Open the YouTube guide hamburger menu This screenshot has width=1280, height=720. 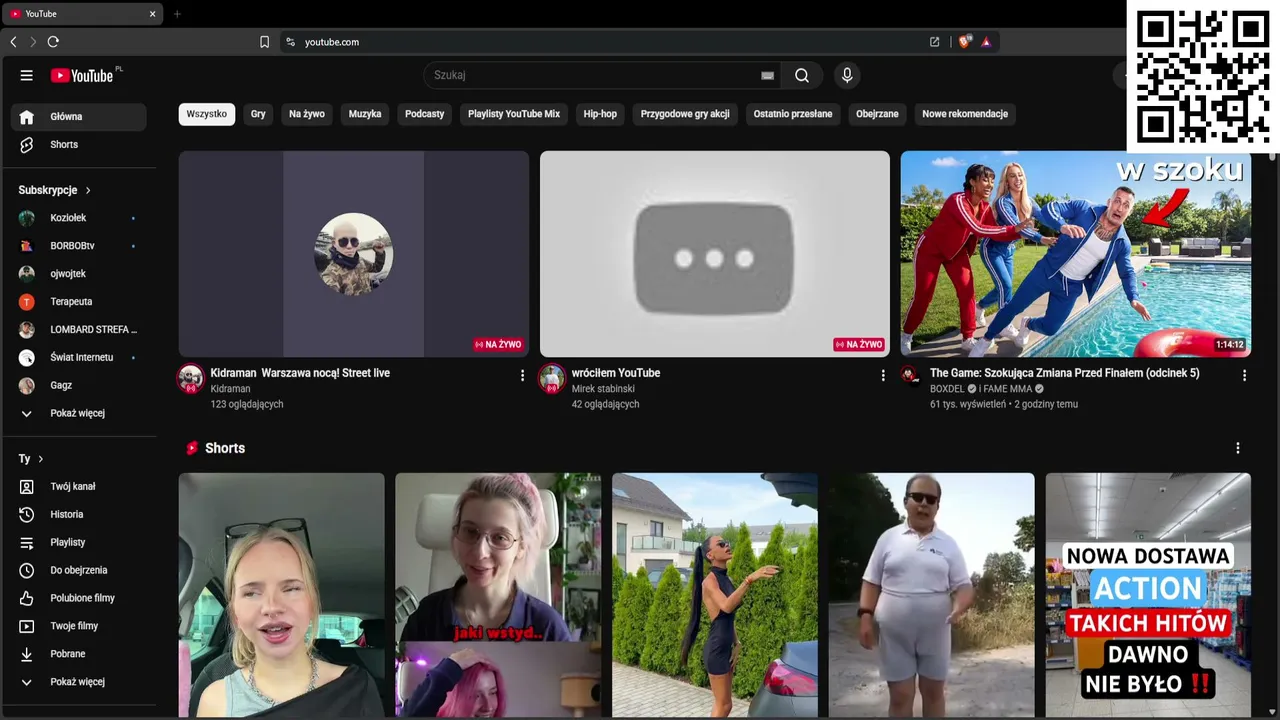27,75
